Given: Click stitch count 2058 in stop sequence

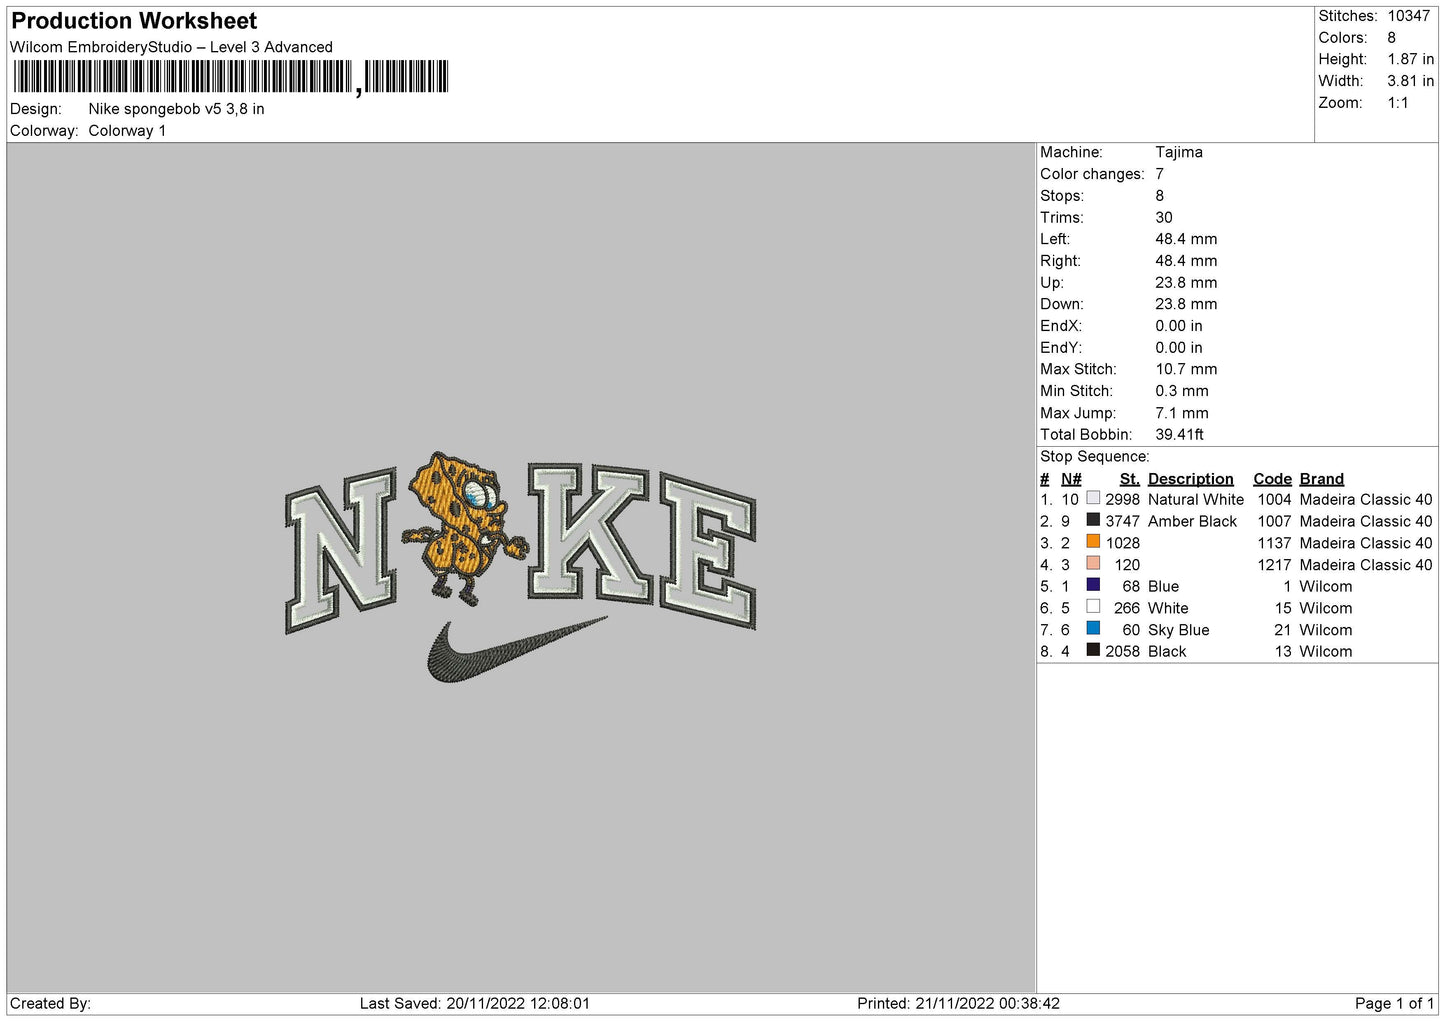Looking at the screenshot, I should 1122,651.
